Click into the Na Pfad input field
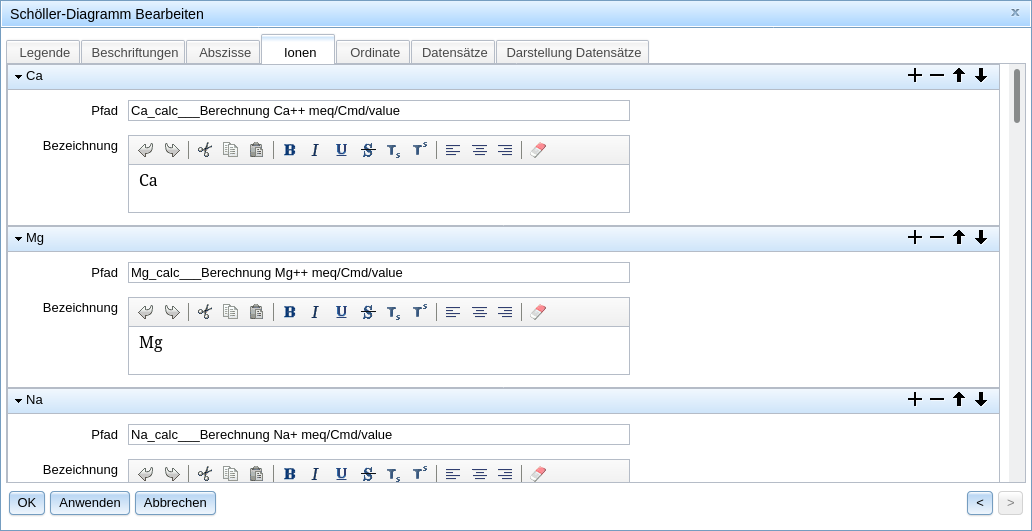The image size is (1032, 531). coord(379,434)
